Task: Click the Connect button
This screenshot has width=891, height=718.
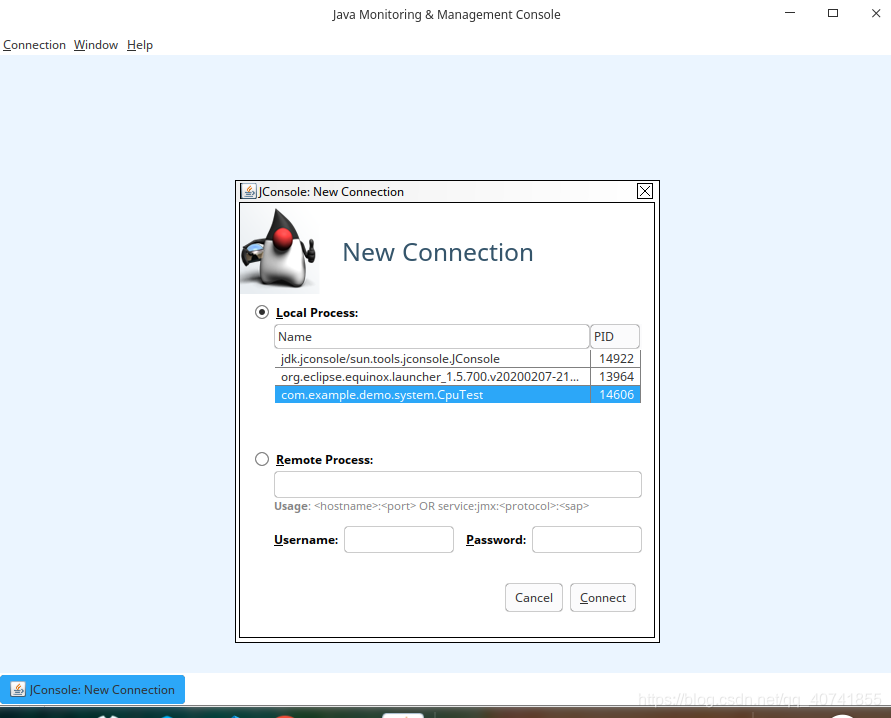Action: pos(602,598)
